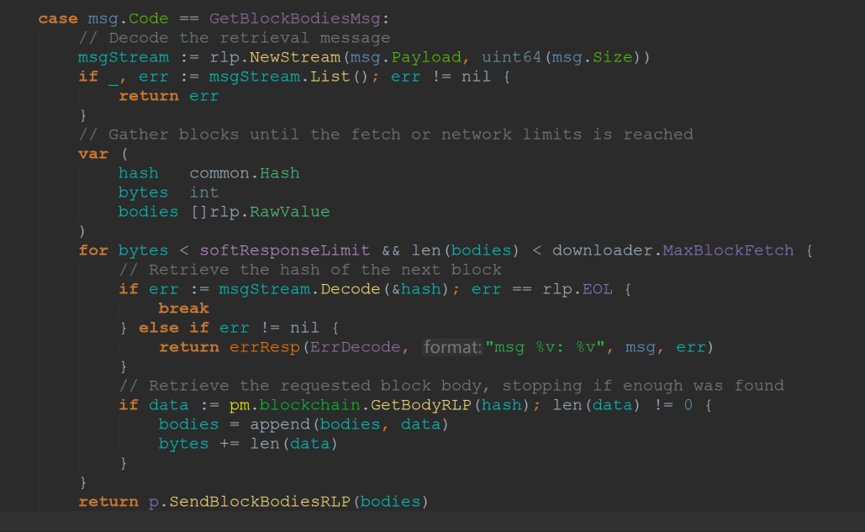
Task: Click the "bytes += len(data)" line
Action: tap(248, 444)
